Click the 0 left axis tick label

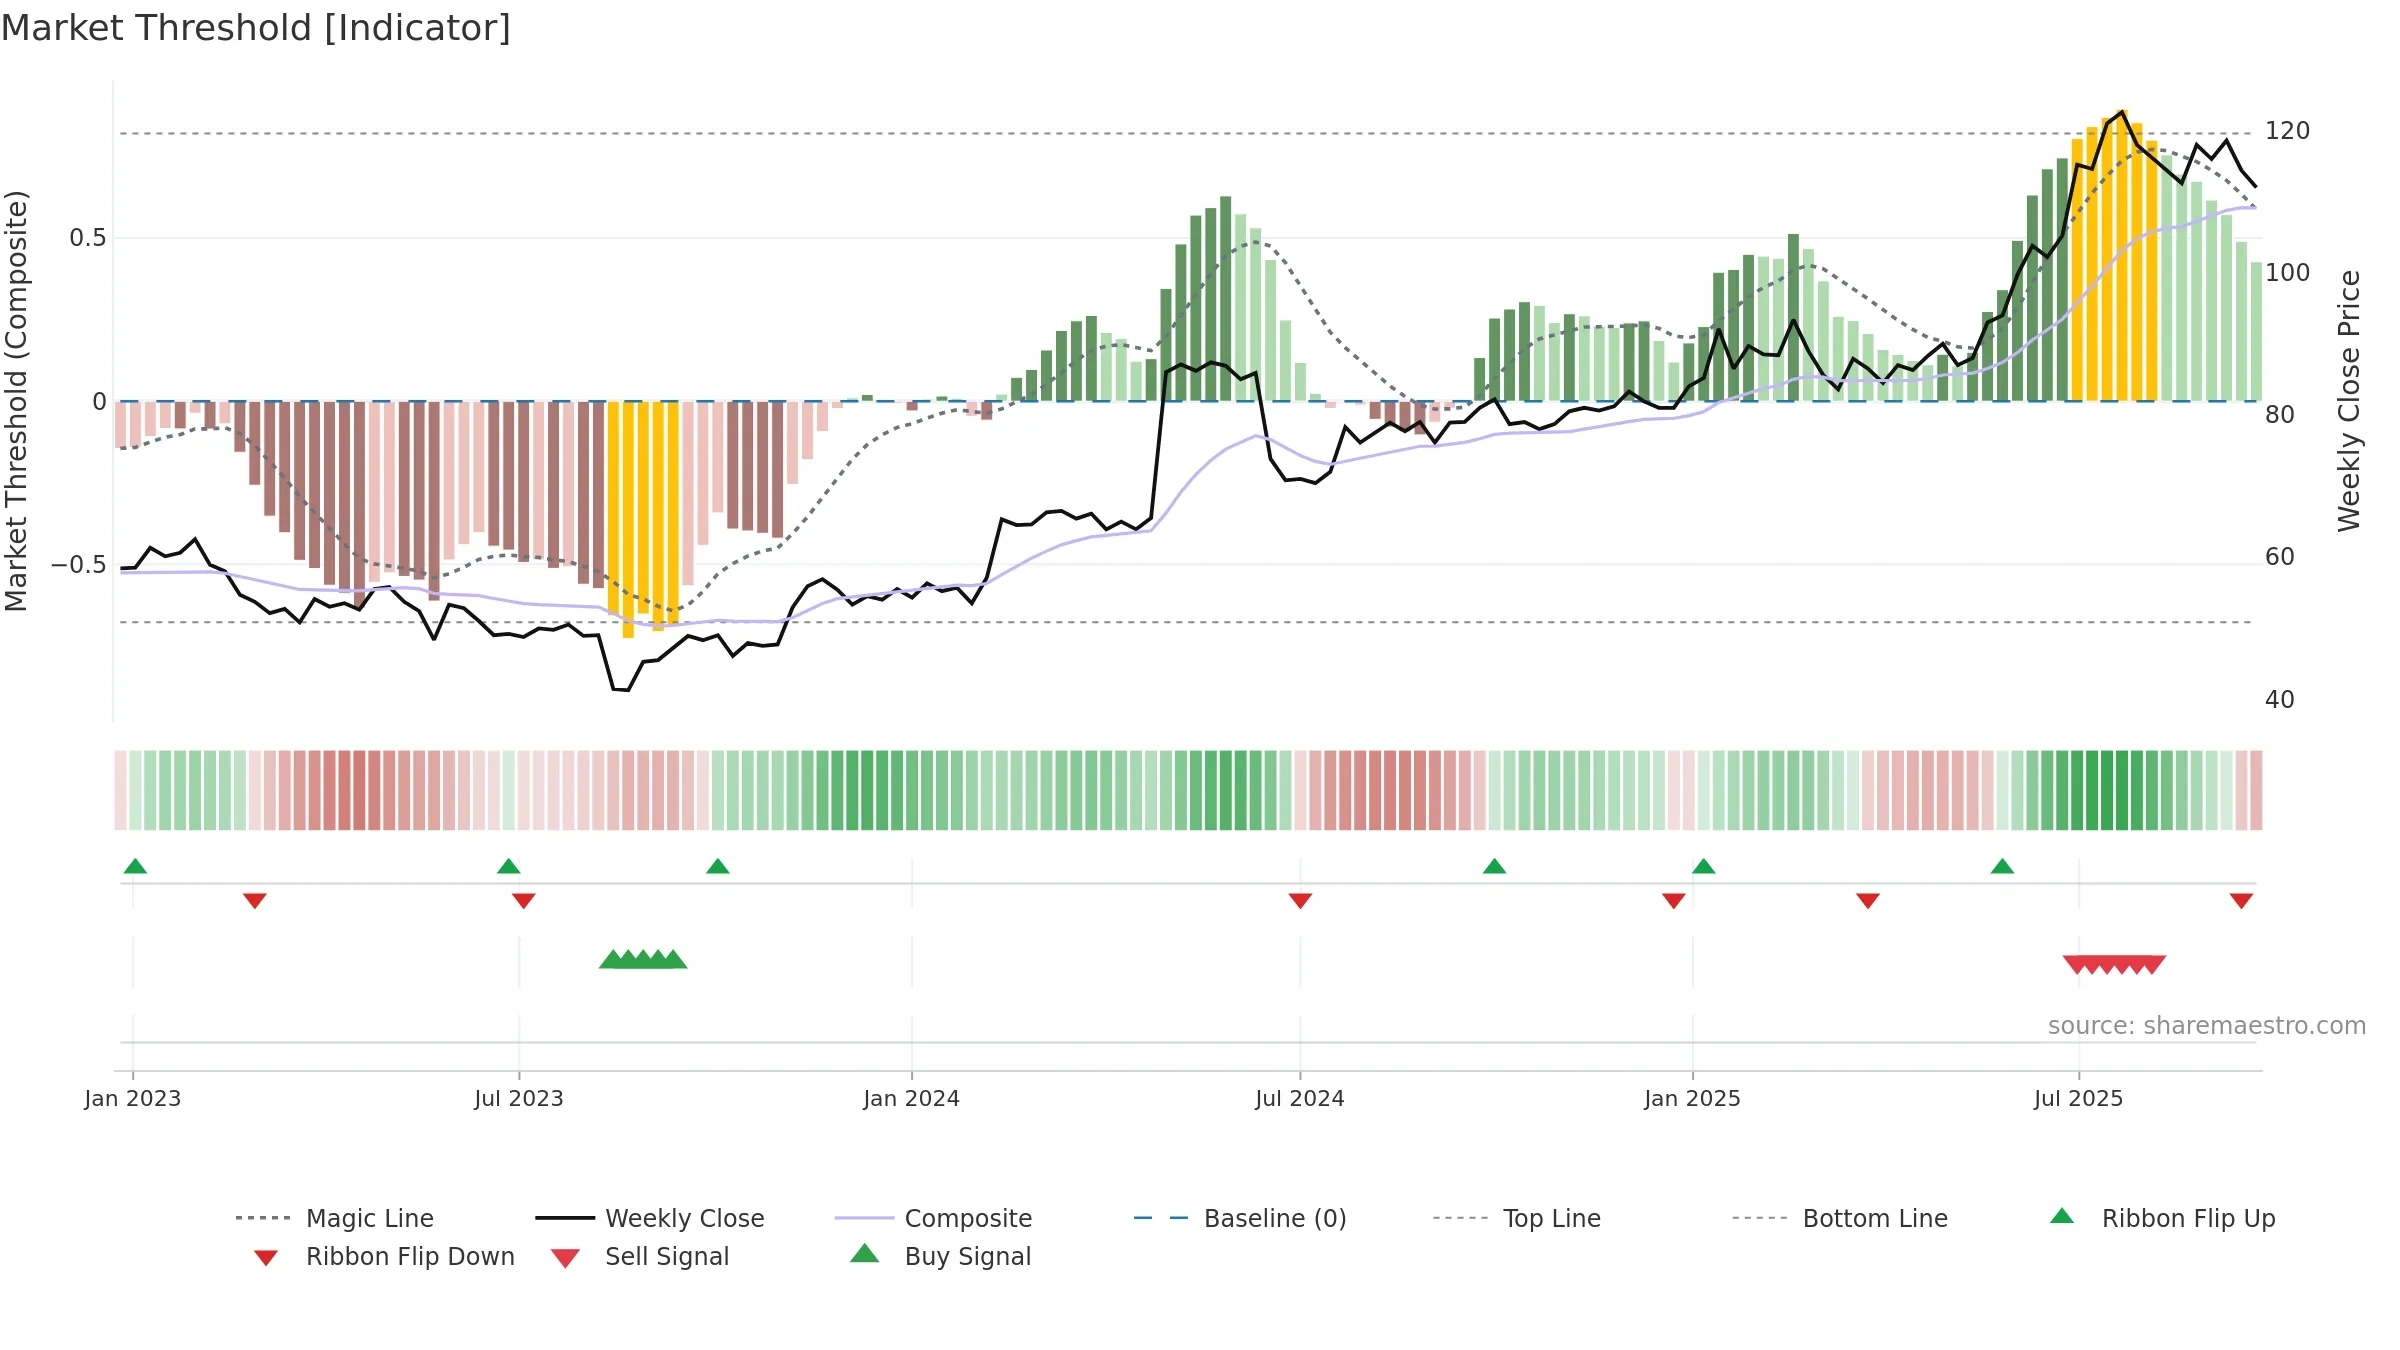point(99,402)
